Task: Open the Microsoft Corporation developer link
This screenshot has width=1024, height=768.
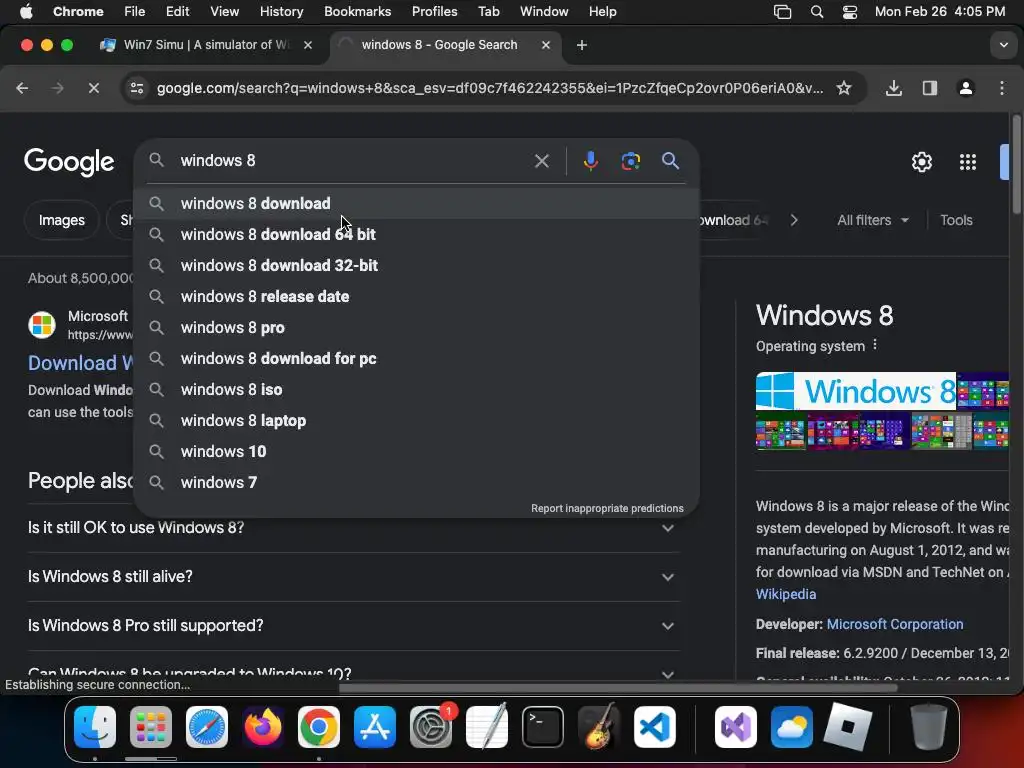Action: 895,624
